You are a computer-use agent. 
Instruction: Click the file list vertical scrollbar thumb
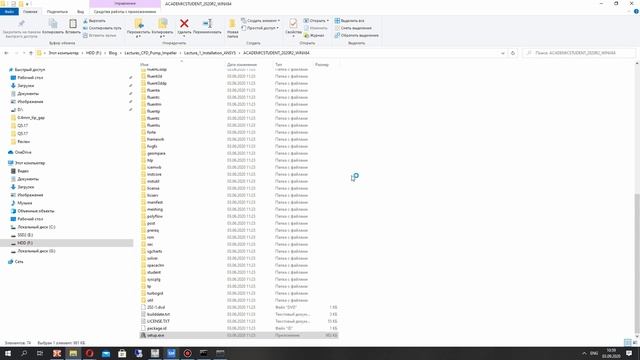click(637, 264)
